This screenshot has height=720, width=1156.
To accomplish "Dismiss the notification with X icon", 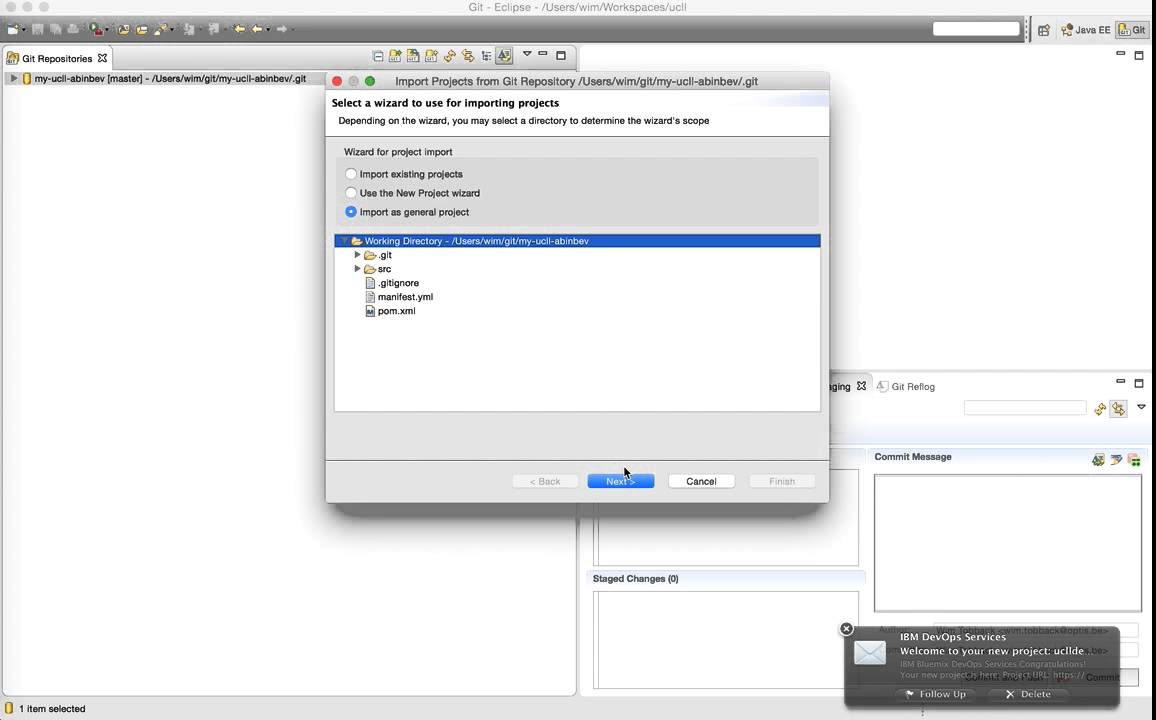I will [x=846, y=629].
